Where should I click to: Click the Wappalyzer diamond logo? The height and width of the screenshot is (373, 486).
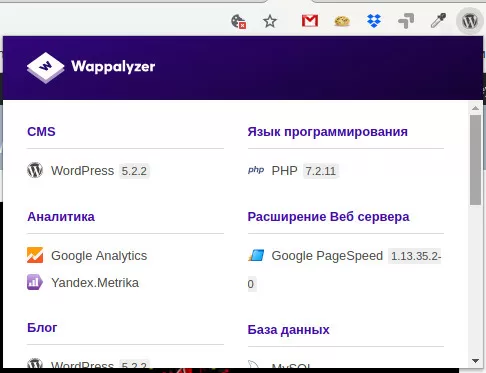click(x=46, y=67)
